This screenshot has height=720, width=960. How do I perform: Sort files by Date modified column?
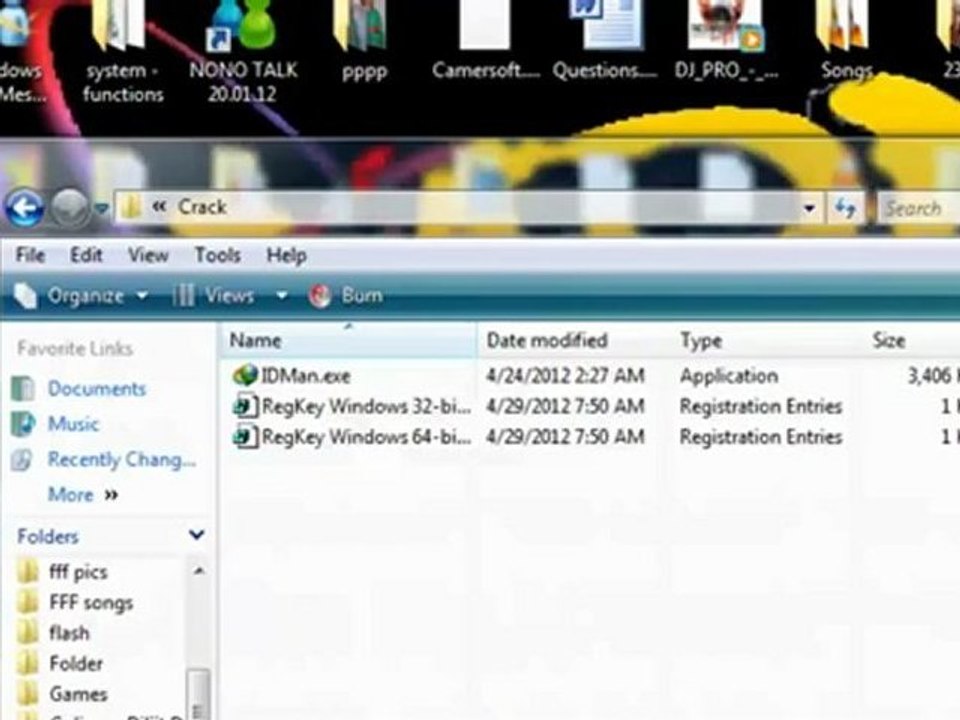click(x=576, y=340)
